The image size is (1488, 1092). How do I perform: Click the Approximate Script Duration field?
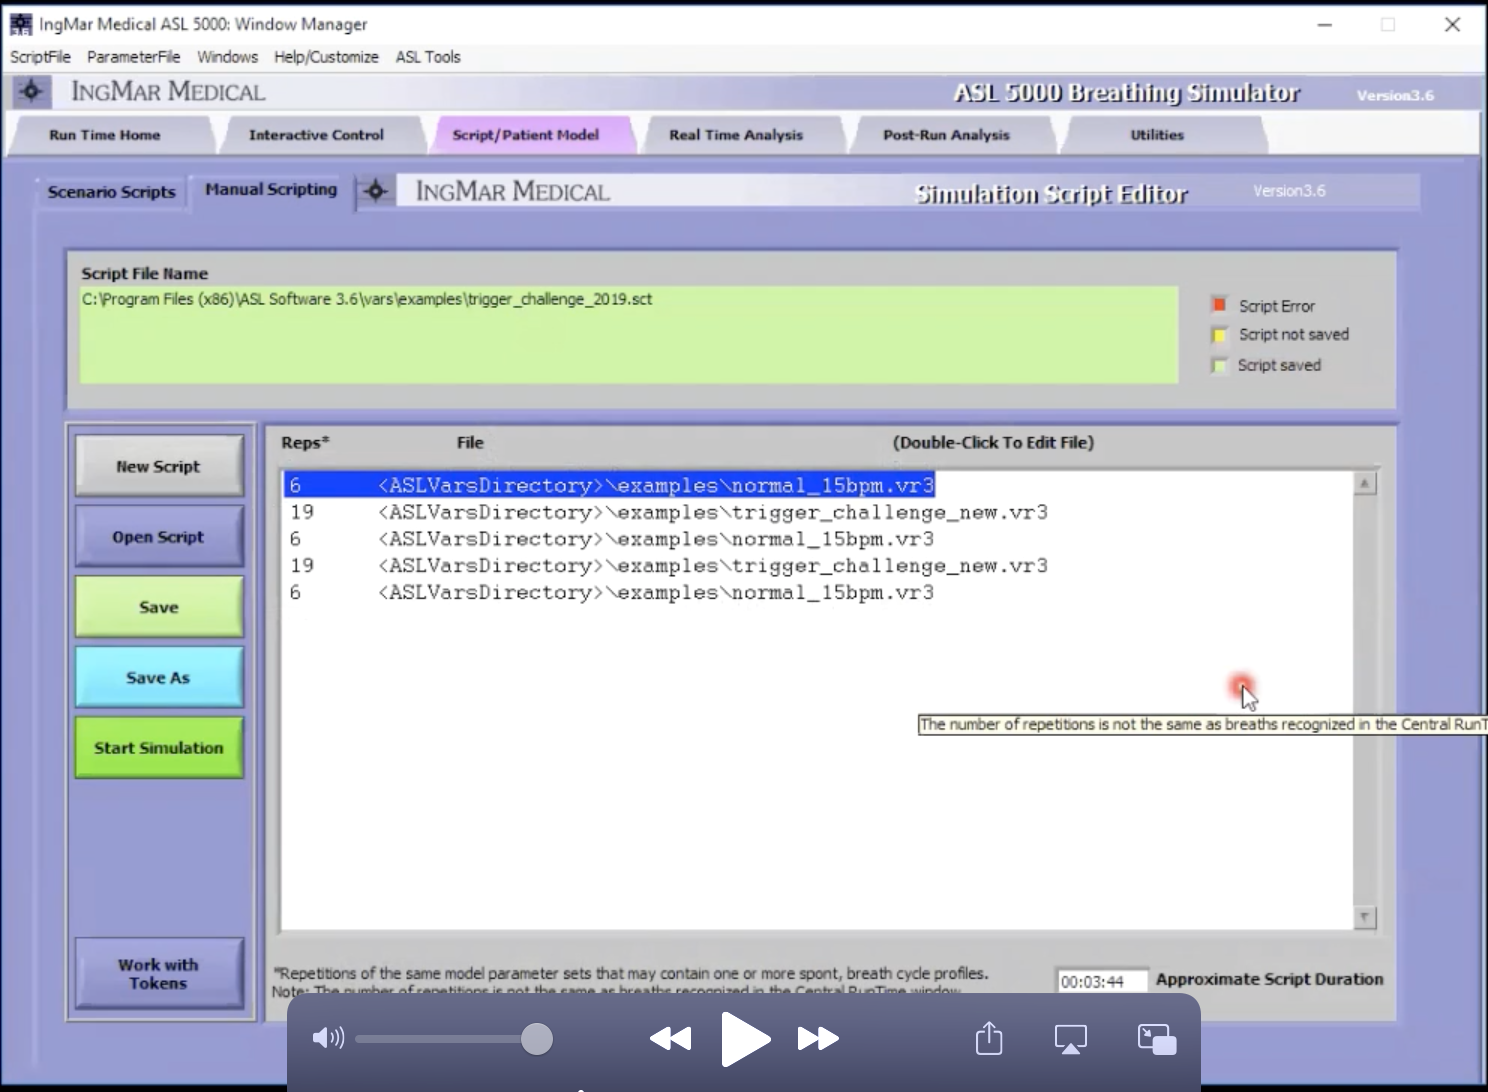click(1101, 981)
